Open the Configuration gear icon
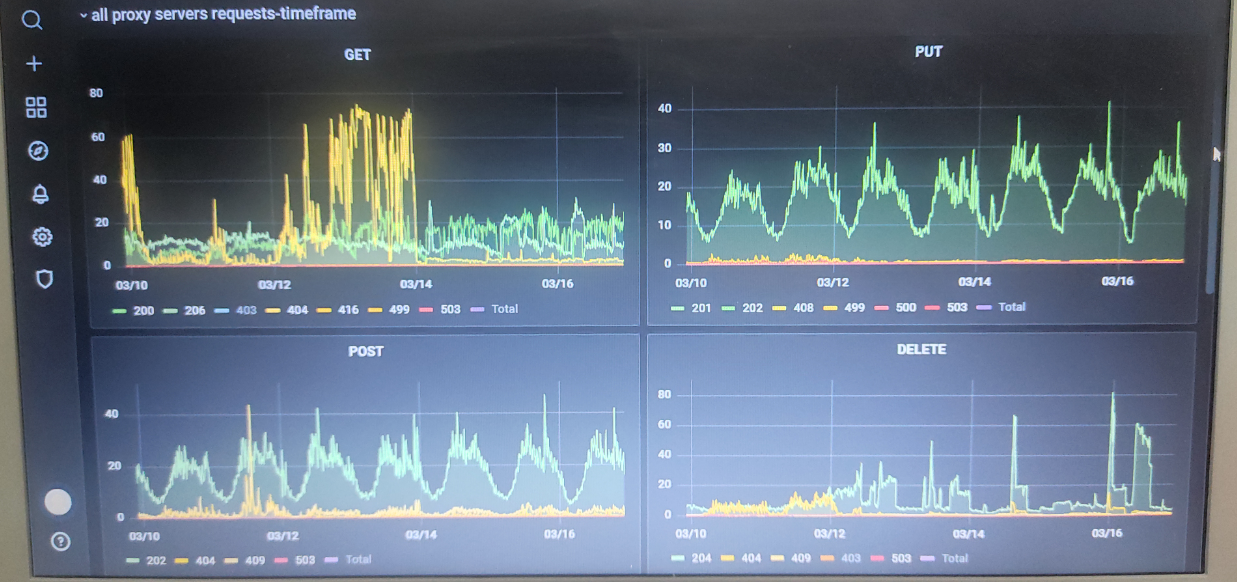This screenshot has width=1237, height=586. [x=42, y=237]
